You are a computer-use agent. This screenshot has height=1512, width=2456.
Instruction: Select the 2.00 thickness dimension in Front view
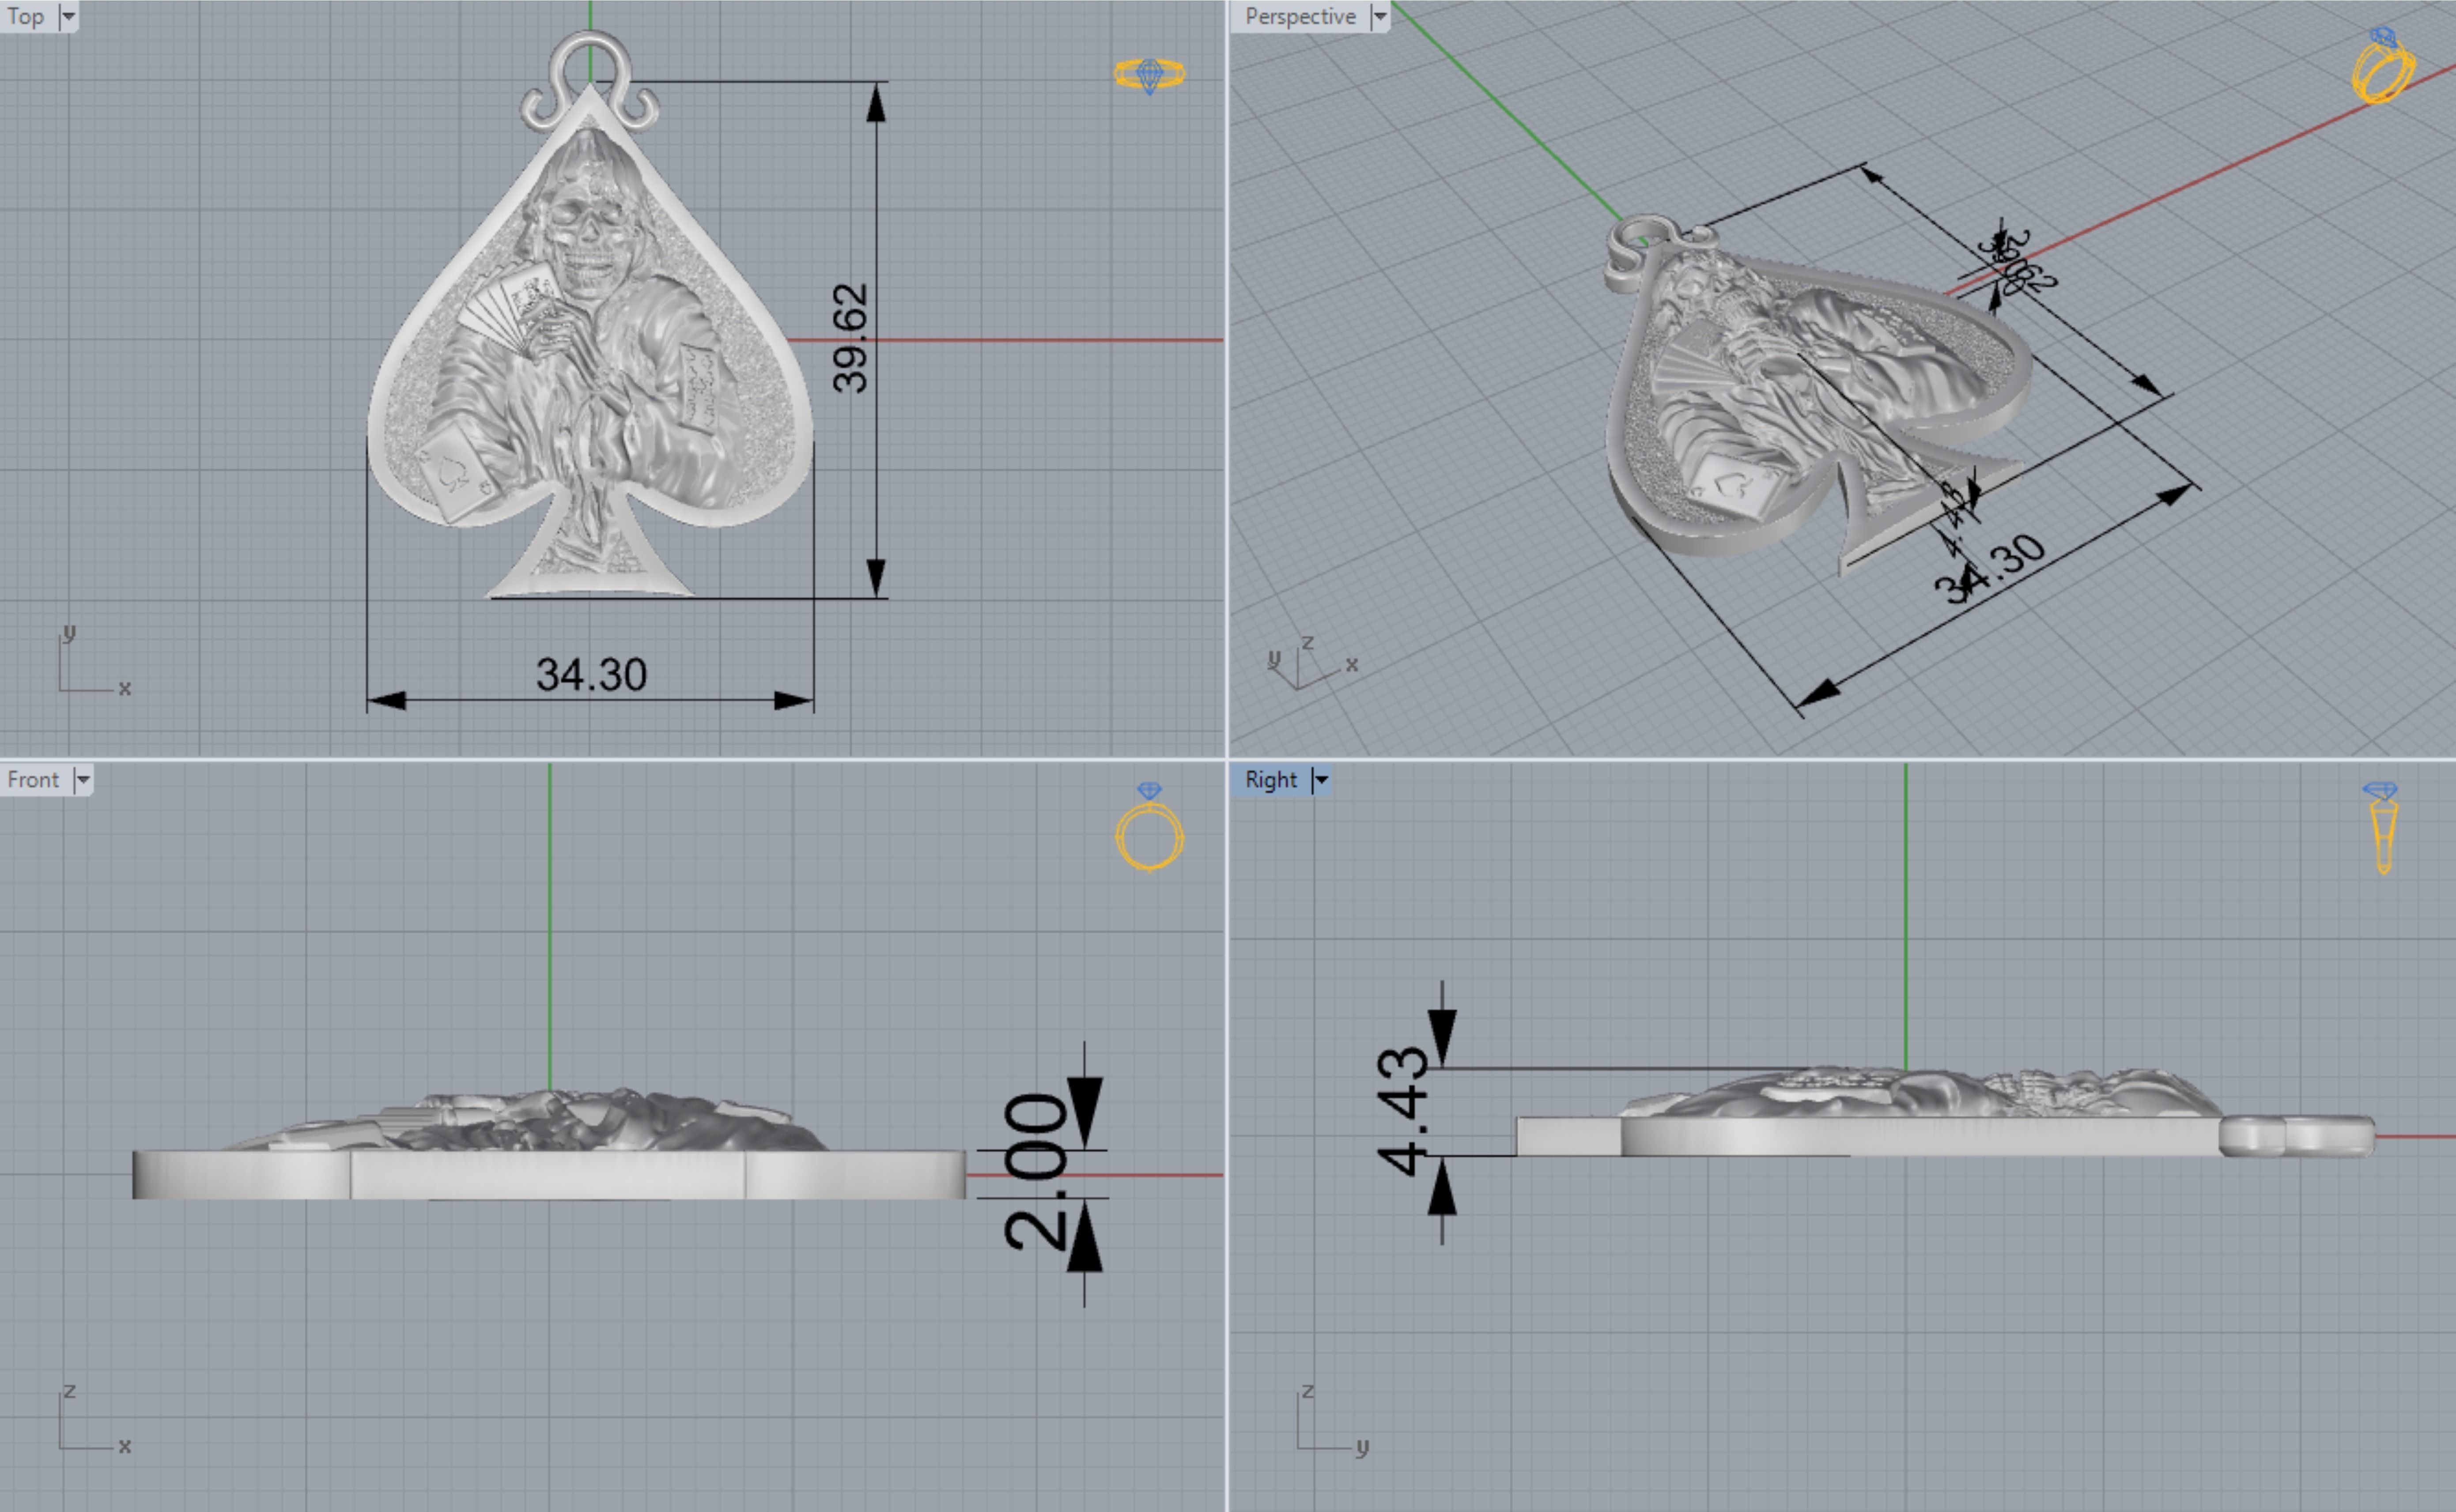[x=1036, y=1171]
